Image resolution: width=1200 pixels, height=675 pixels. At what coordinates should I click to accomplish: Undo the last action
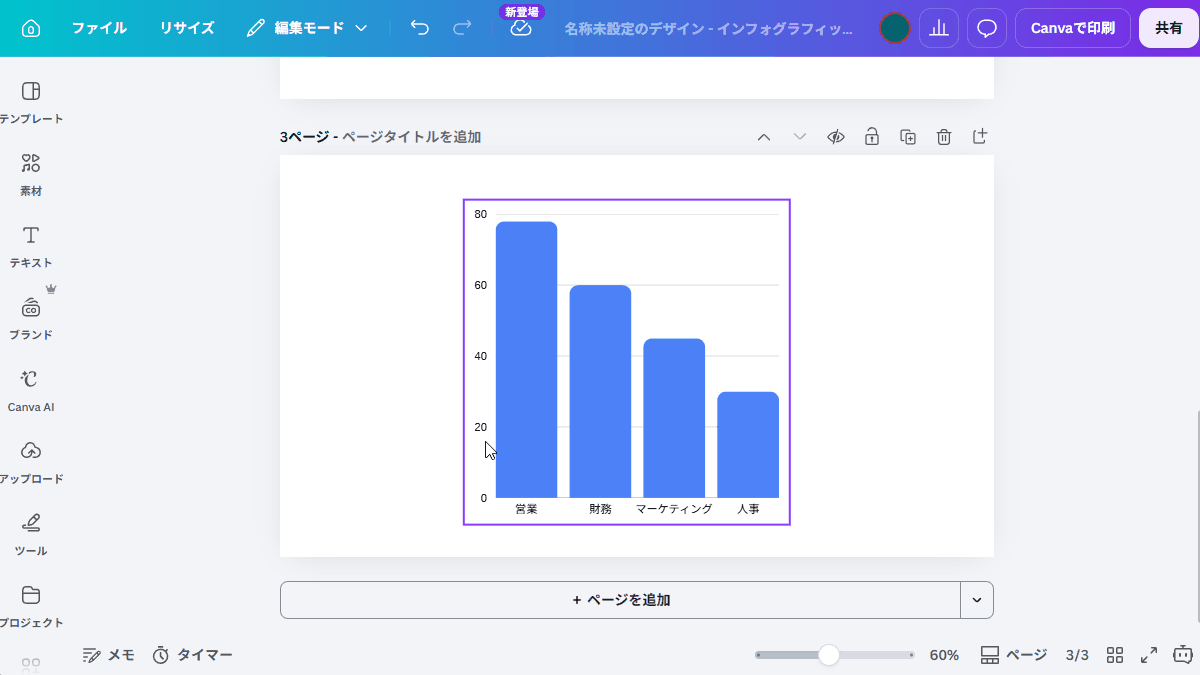(x=420, y=28)
